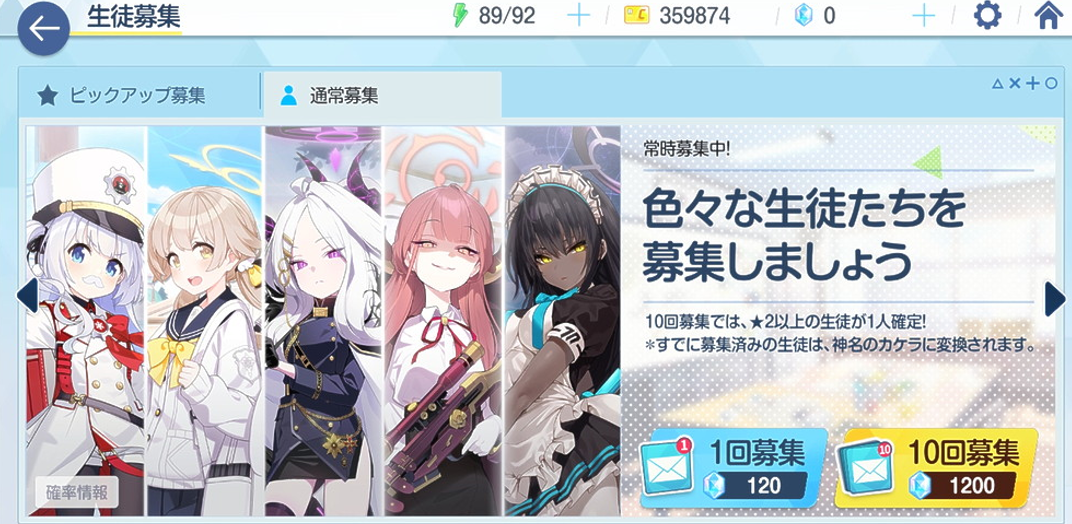
Task: Tap the green lightning energy icon
Action: pyautogui.click(x=461, y=15)
